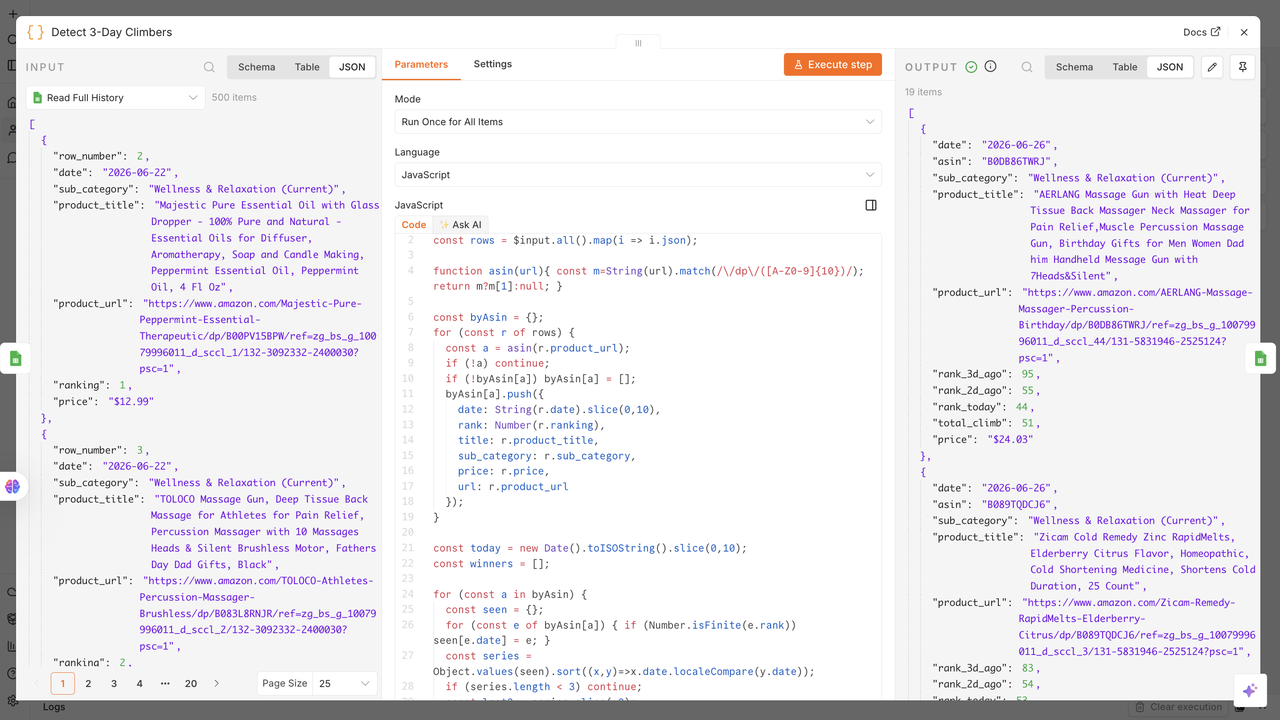Open the Mode dropdown Run Once for All Items
The height and width of the screenshot is (720, 1280).
click(638, 122)
